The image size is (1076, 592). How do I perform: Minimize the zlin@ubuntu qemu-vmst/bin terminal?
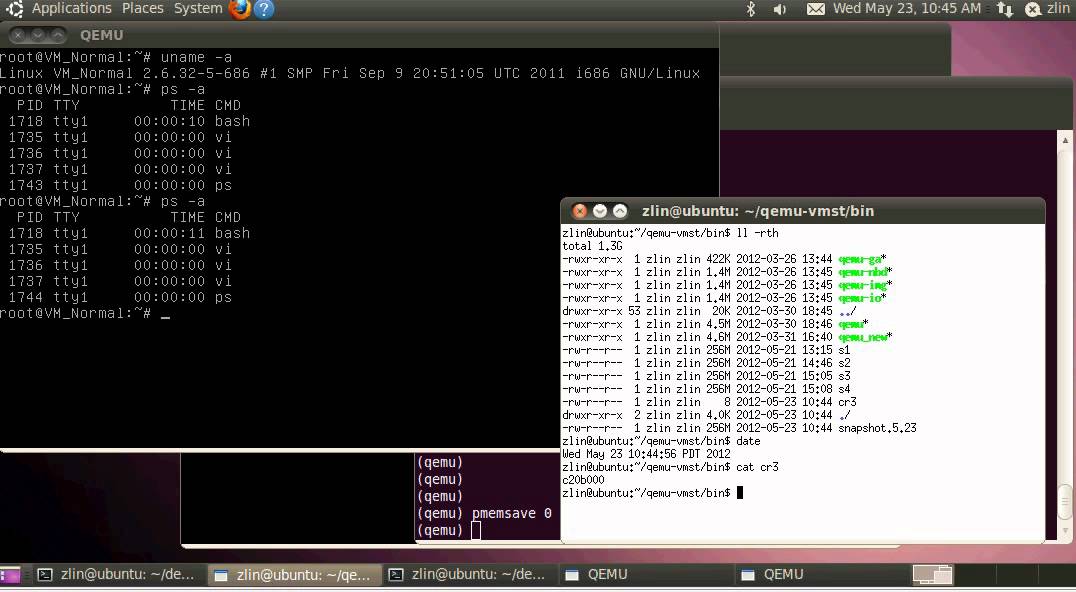600,211
